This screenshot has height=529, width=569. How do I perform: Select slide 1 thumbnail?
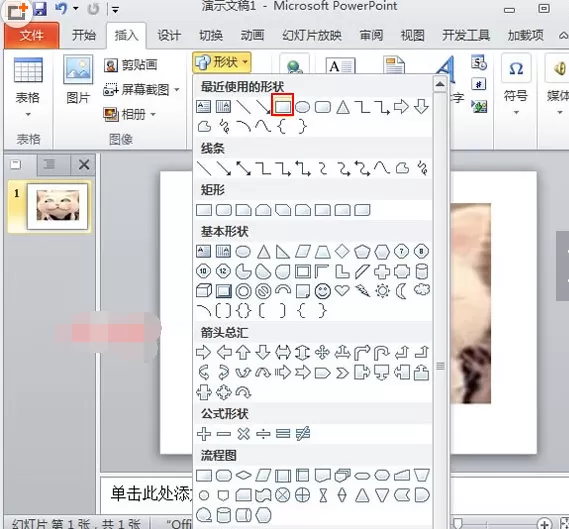(57, 206)
